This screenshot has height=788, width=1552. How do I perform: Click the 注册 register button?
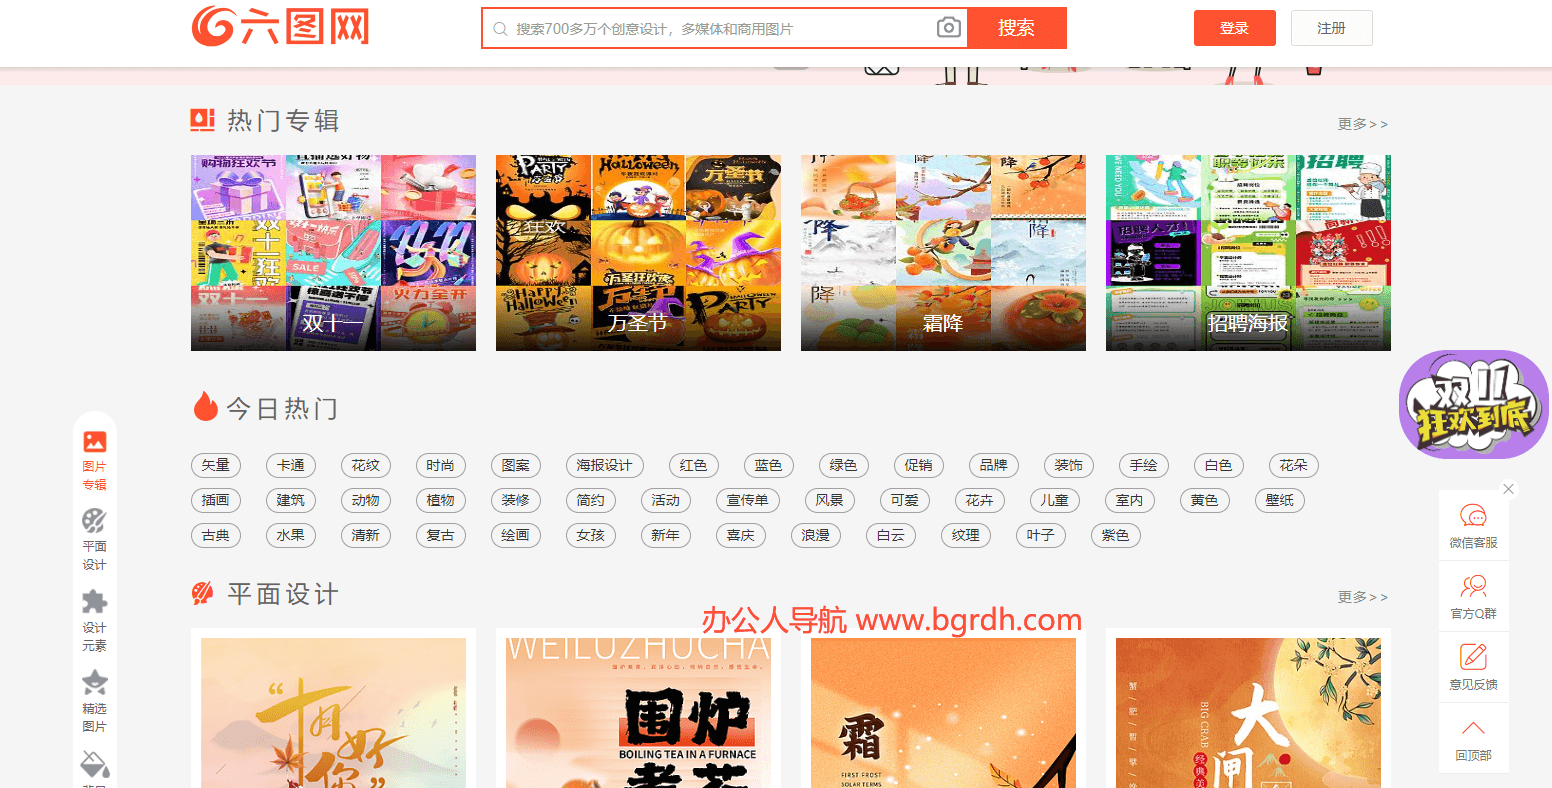pyautogui.click(x=1331, y=28)
